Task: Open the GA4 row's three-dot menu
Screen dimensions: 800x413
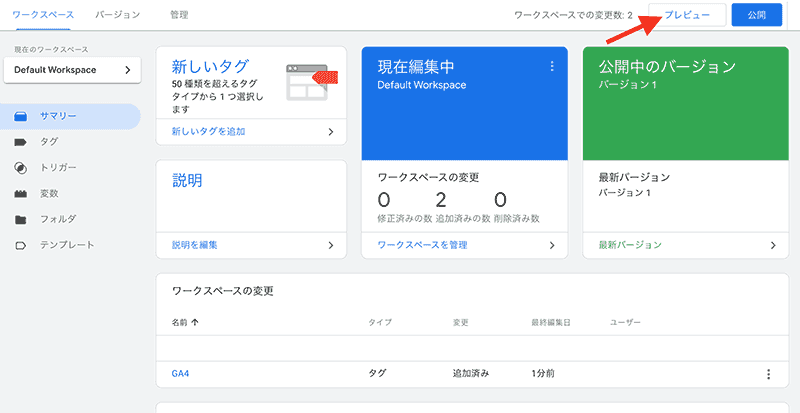Action: coord(768,374)
